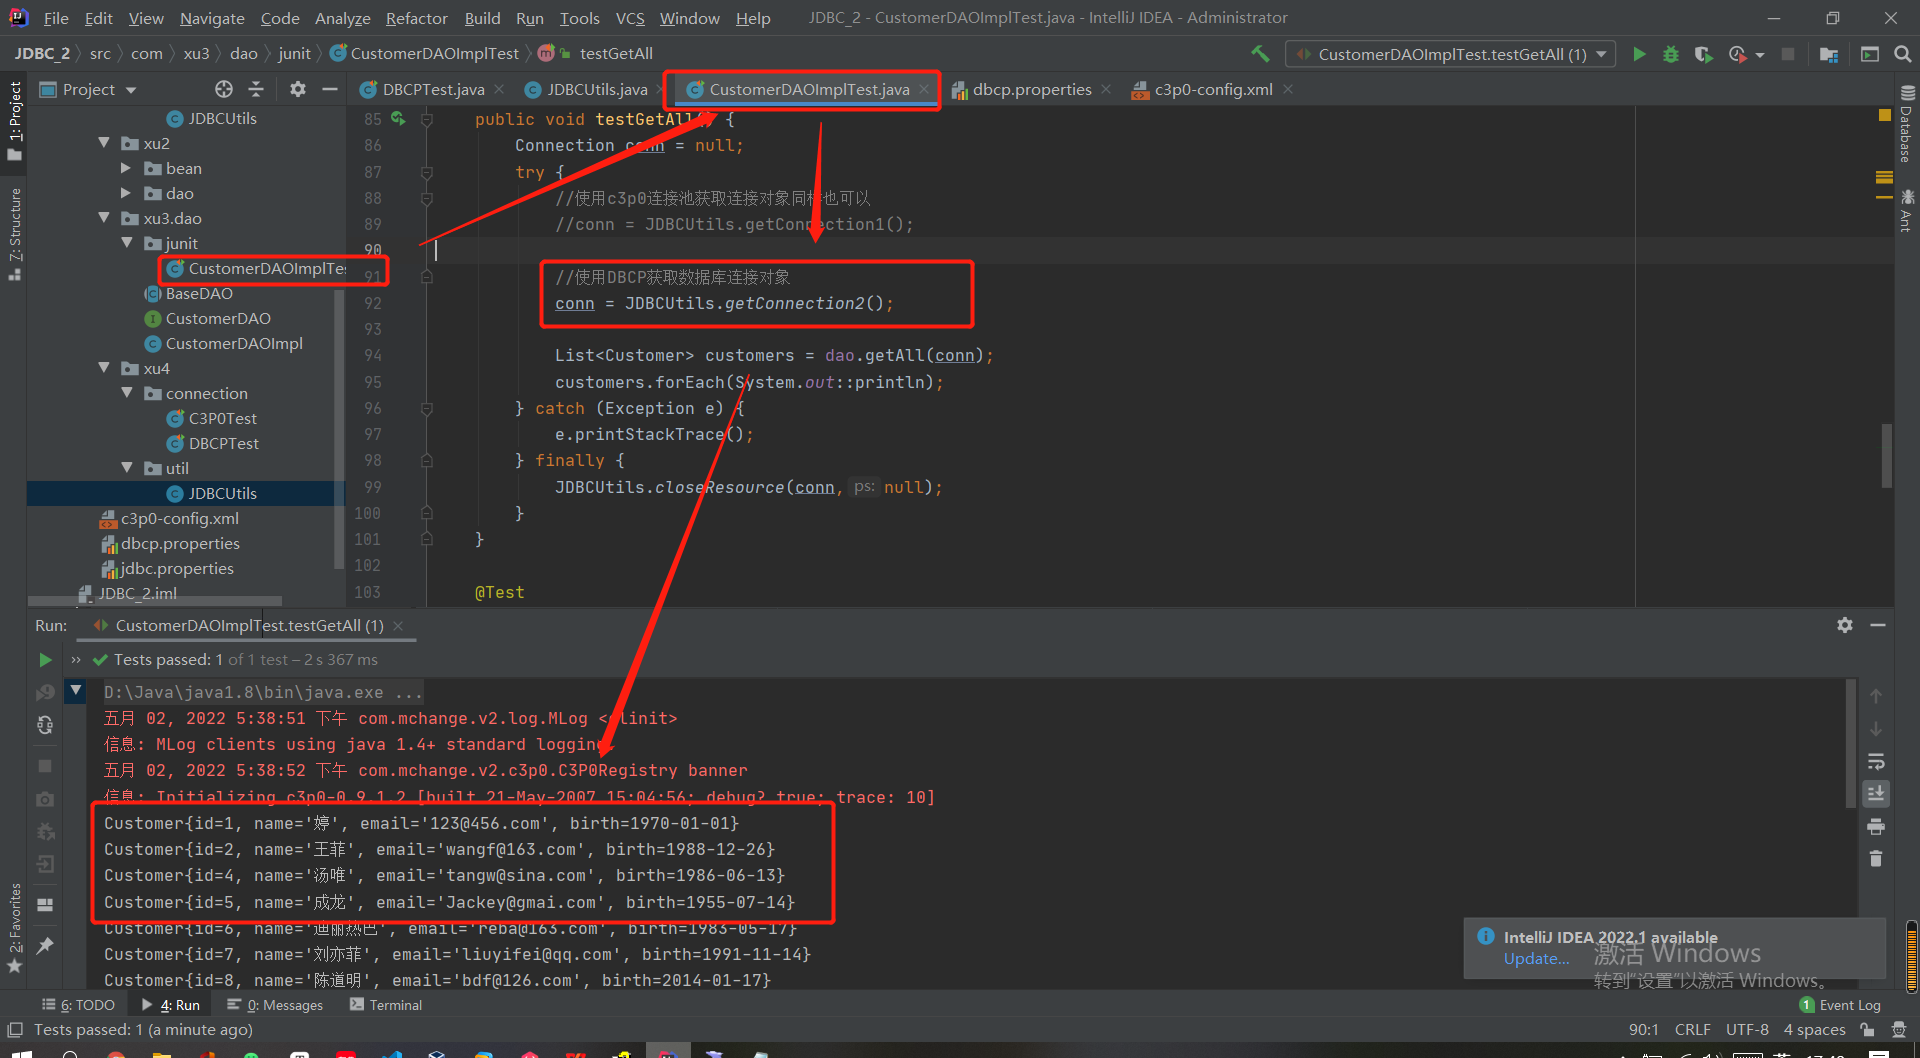Expand the bean folder
Image resolution: width=1920 pixels, height=1058 pixels.
pyautogui.click(x=126, y=168)
